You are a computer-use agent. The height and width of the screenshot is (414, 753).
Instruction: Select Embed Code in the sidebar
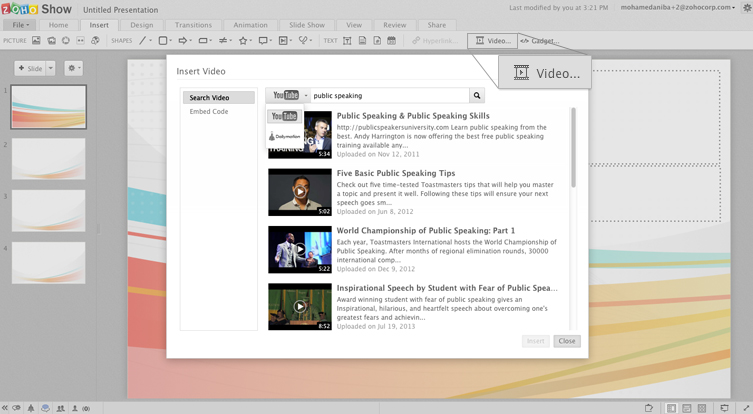coord(209,112)
